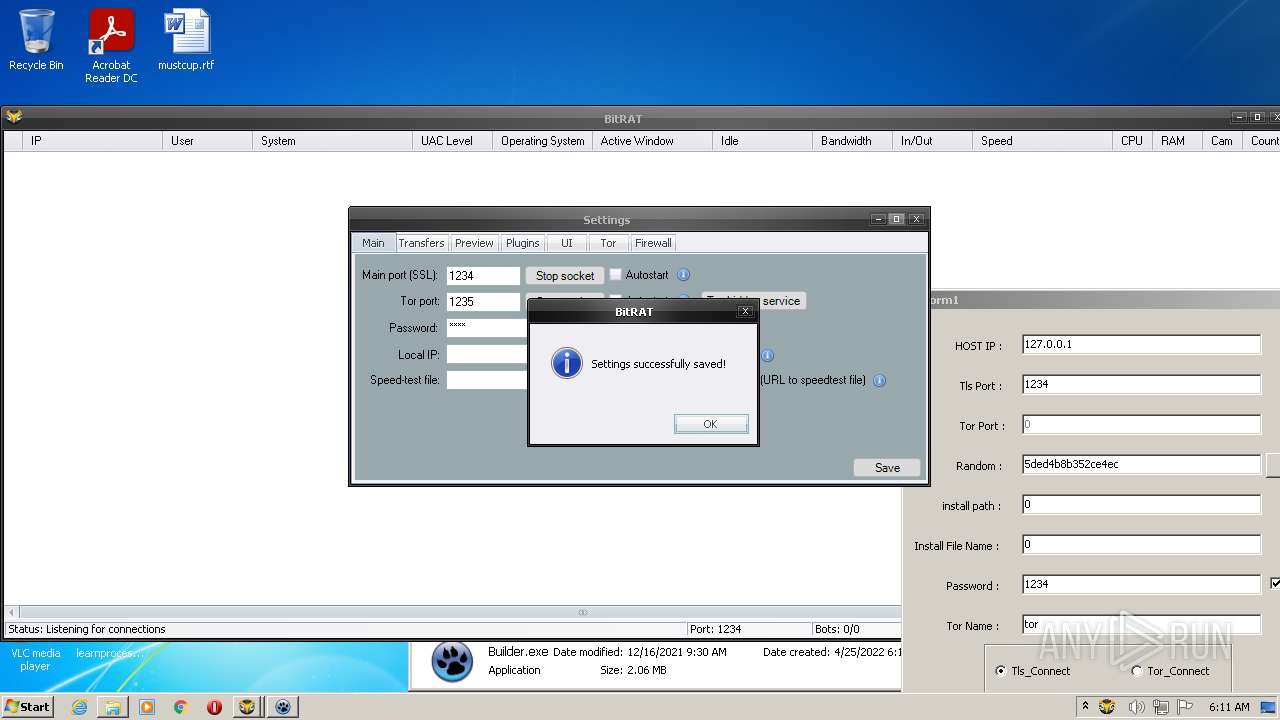Click the HOST IP field in Form1
1280x720 pixels.
click(x=1141, y=344)
